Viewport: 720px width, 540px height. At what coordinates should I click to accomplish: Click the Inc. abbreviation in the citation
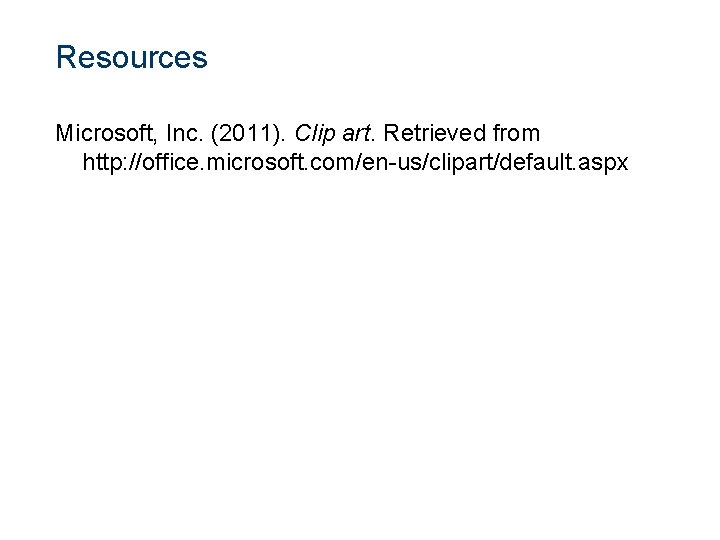point(184,133)
